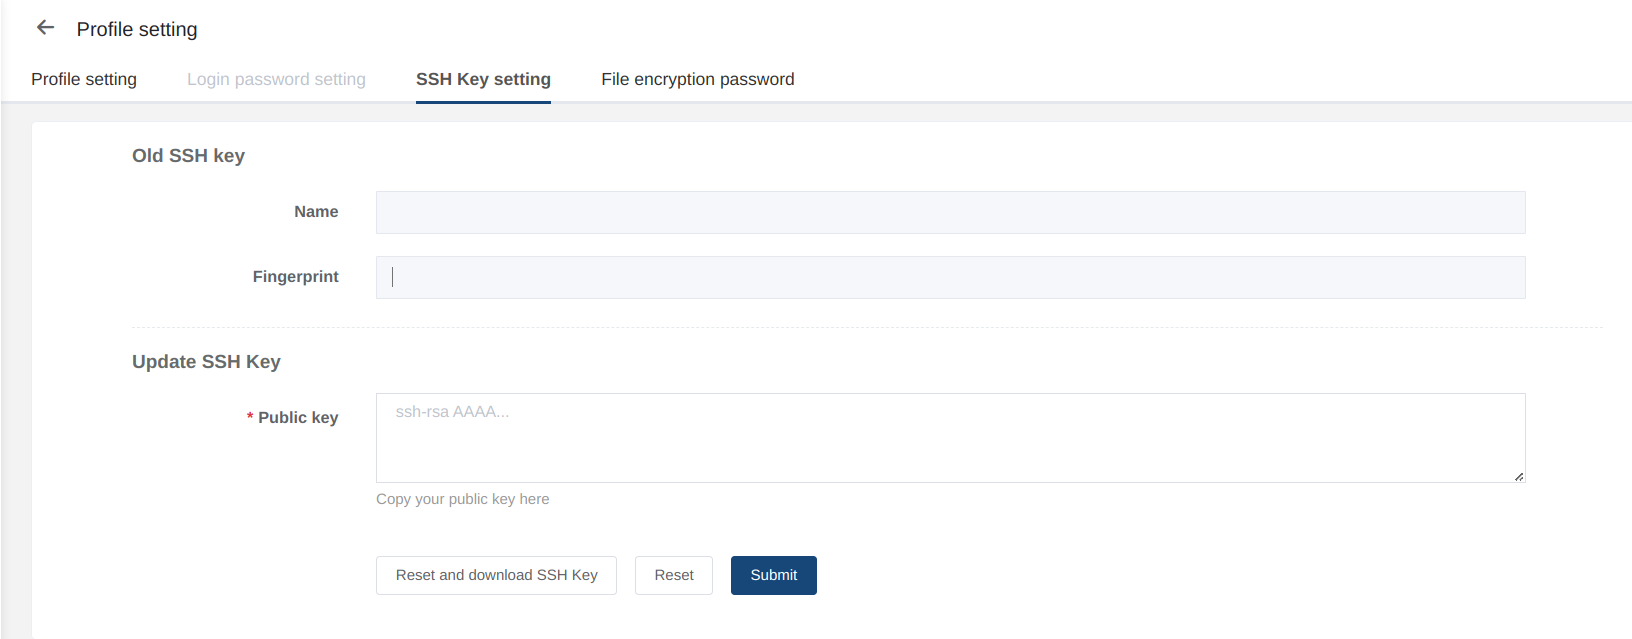Screen dimensions: 1632x639
Task: Click the red required asterisk
Action: 250,418
